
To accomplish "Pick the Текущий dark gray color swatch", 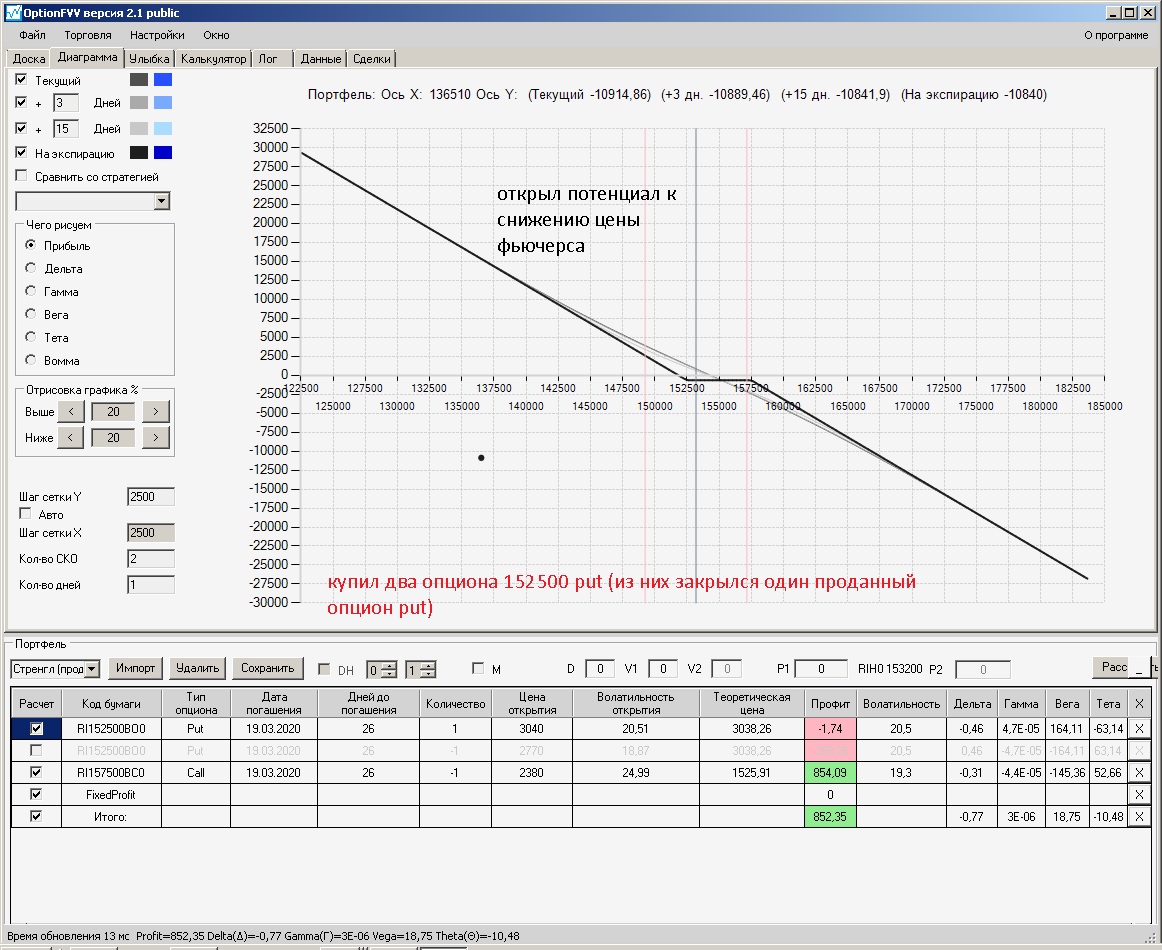I will pyautogui.click(x=139, y=79).
